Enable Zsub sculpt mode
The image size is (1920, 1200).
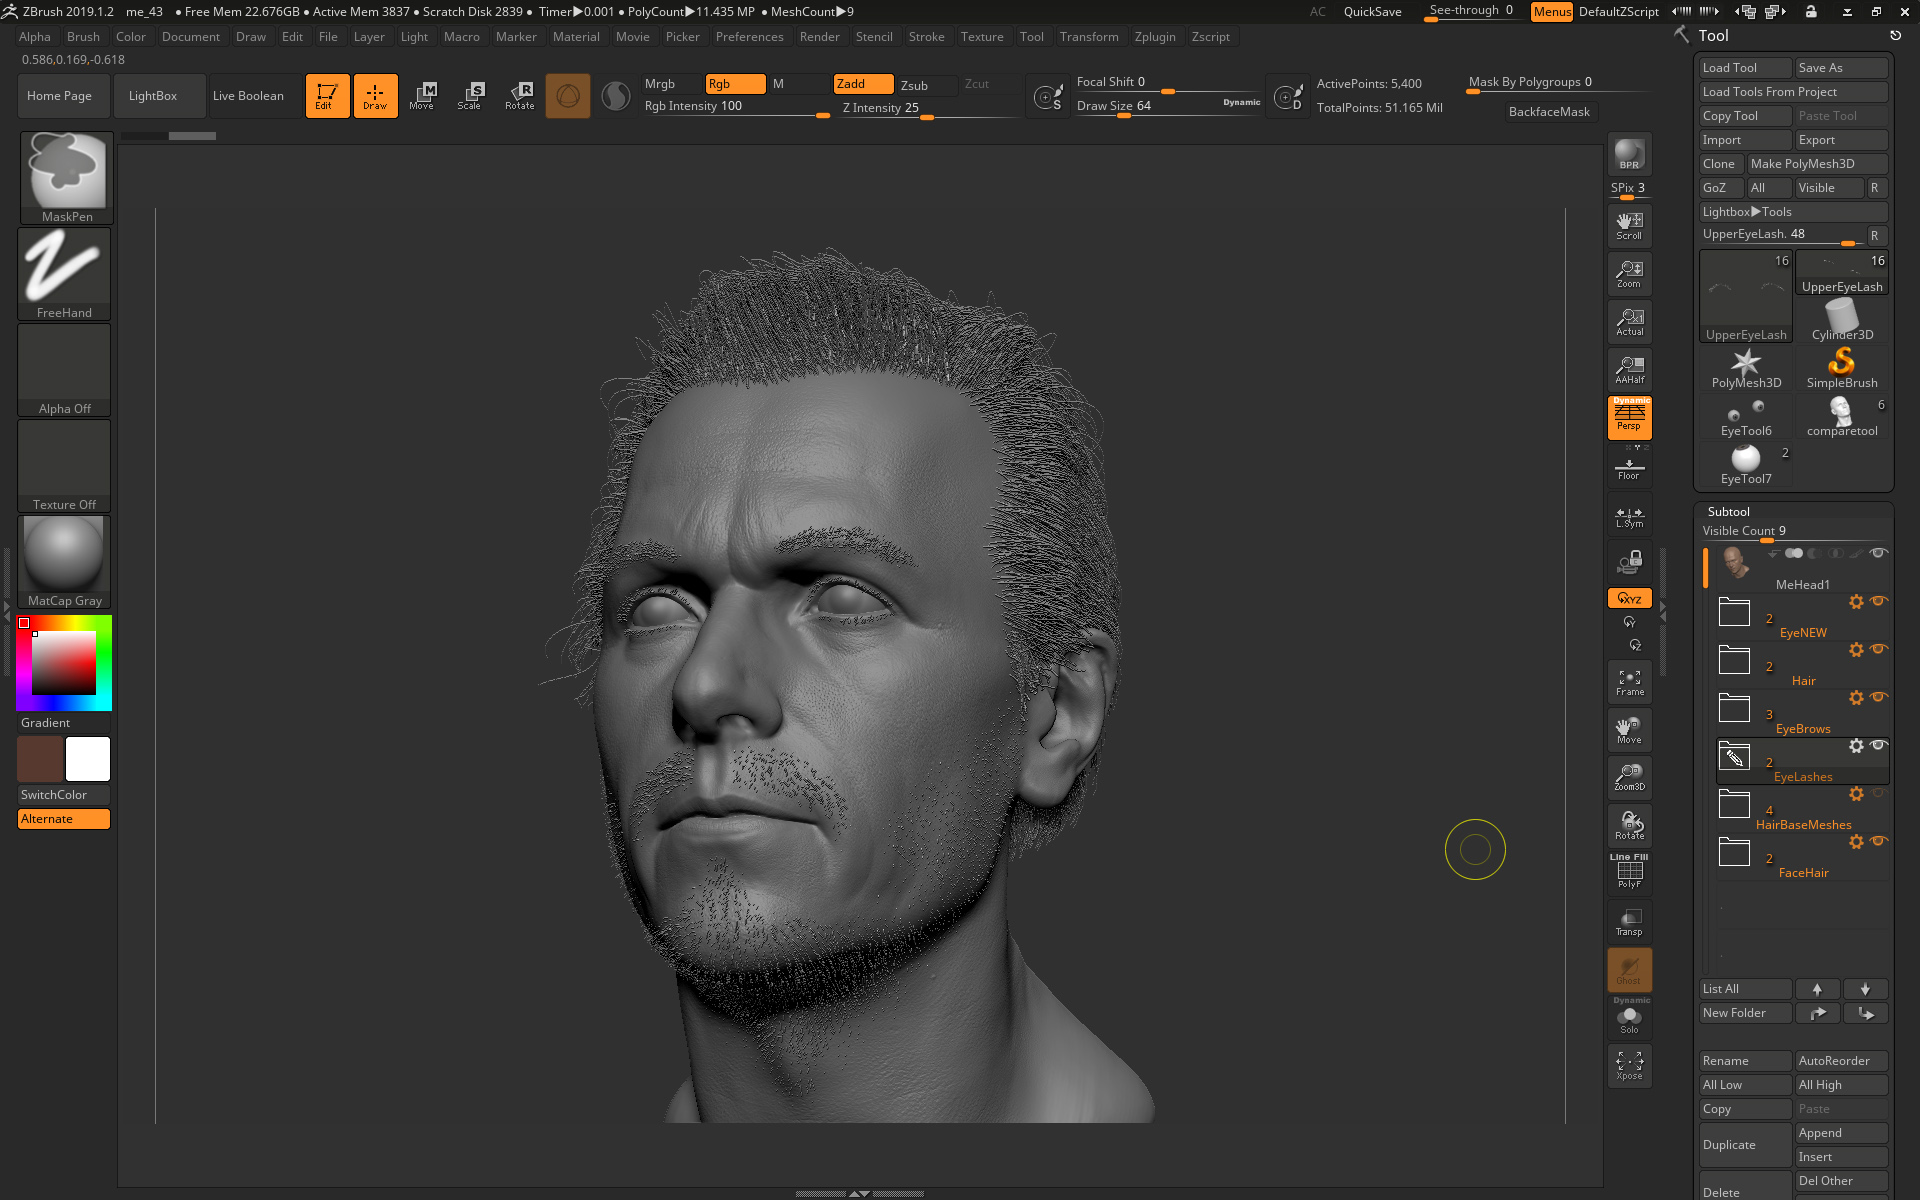(x=926, y=85)
